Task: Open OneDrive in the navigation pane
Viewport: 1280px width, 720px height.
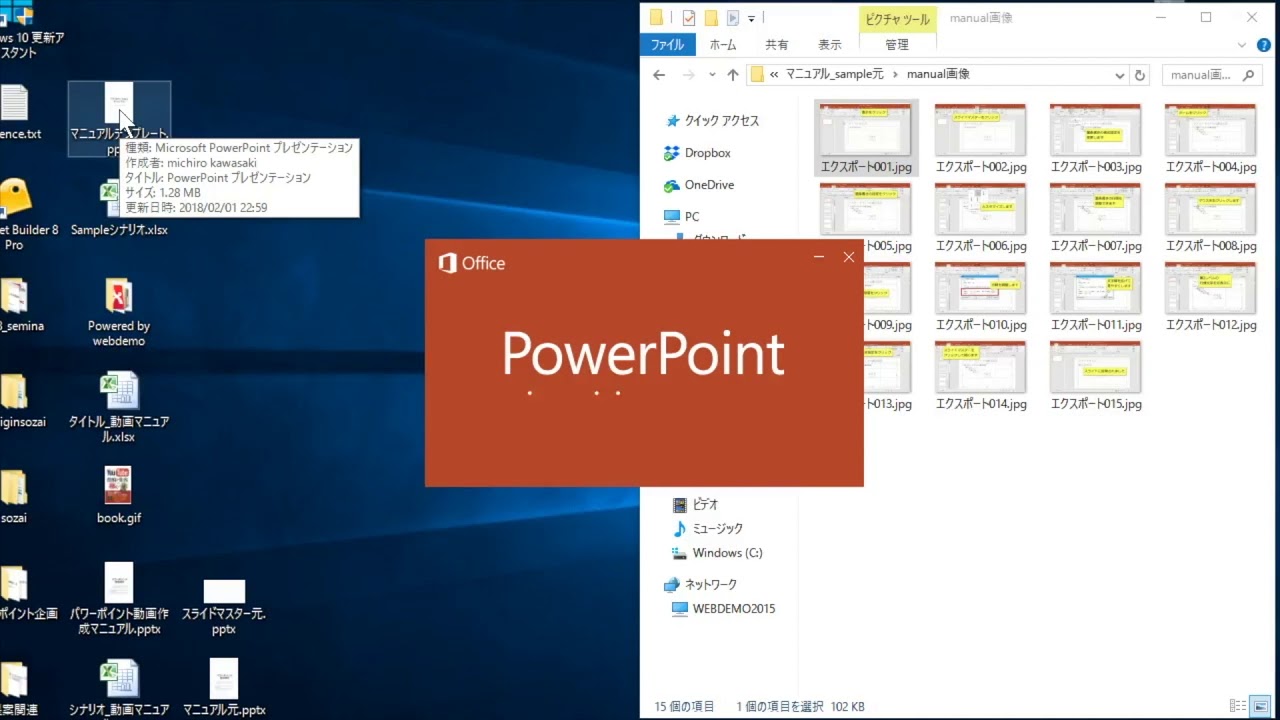Action: (699, 185)
